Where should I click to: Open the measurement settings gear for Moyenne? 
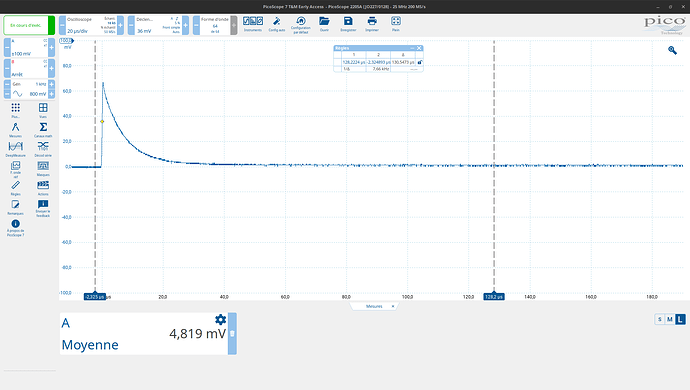coord(220,320)
